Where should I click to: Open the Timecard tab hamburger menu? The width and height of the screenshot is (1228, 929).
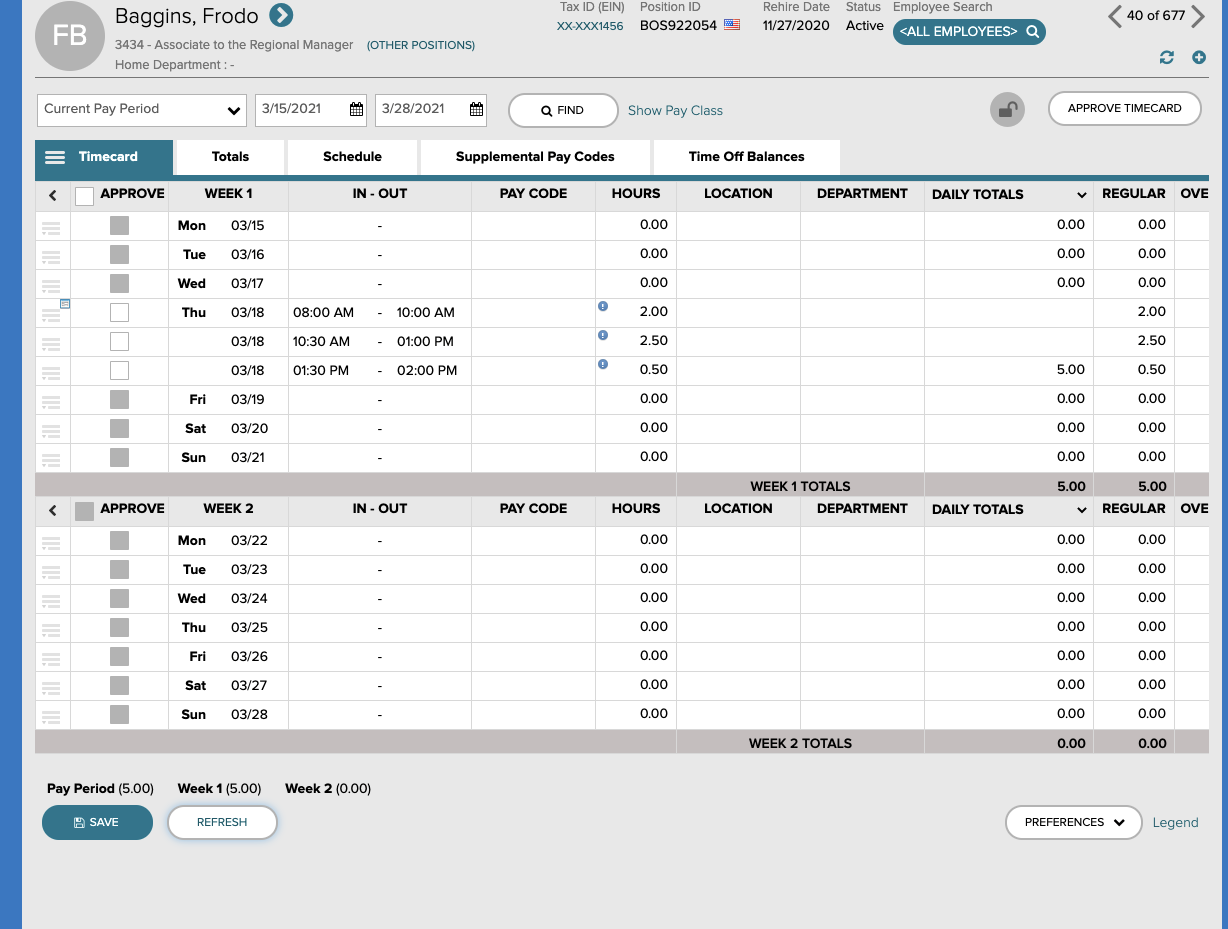pyautogui.click(x=55, y=157)
